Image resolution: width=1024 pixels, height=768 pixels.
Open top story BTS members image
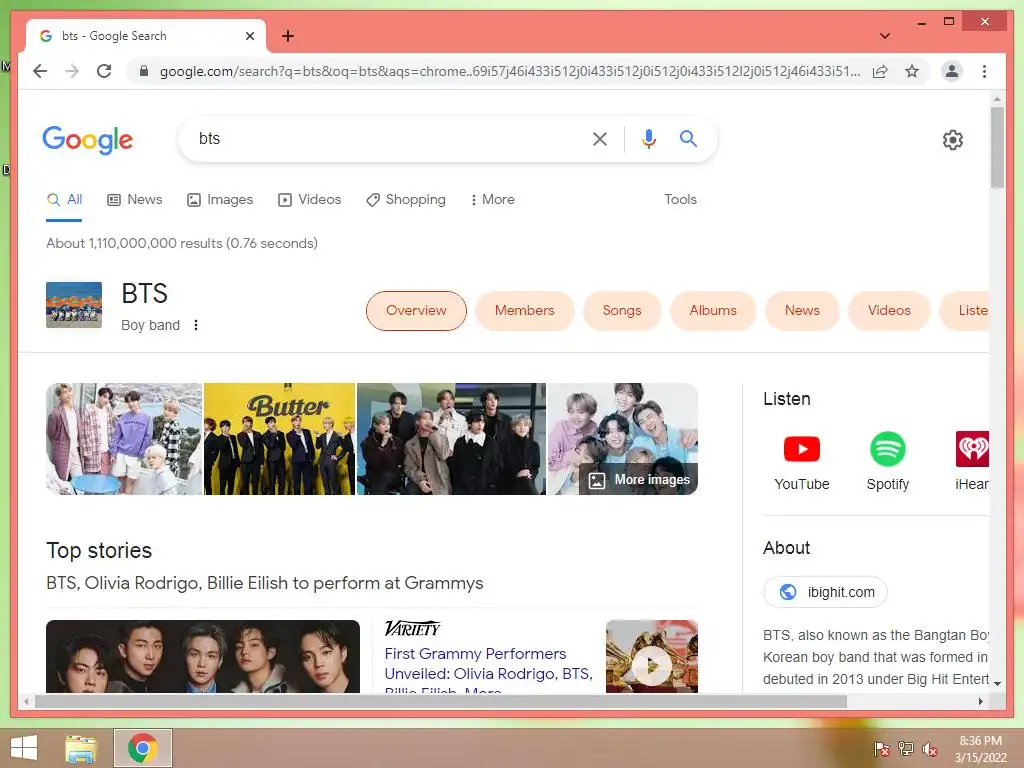[202, 657]
